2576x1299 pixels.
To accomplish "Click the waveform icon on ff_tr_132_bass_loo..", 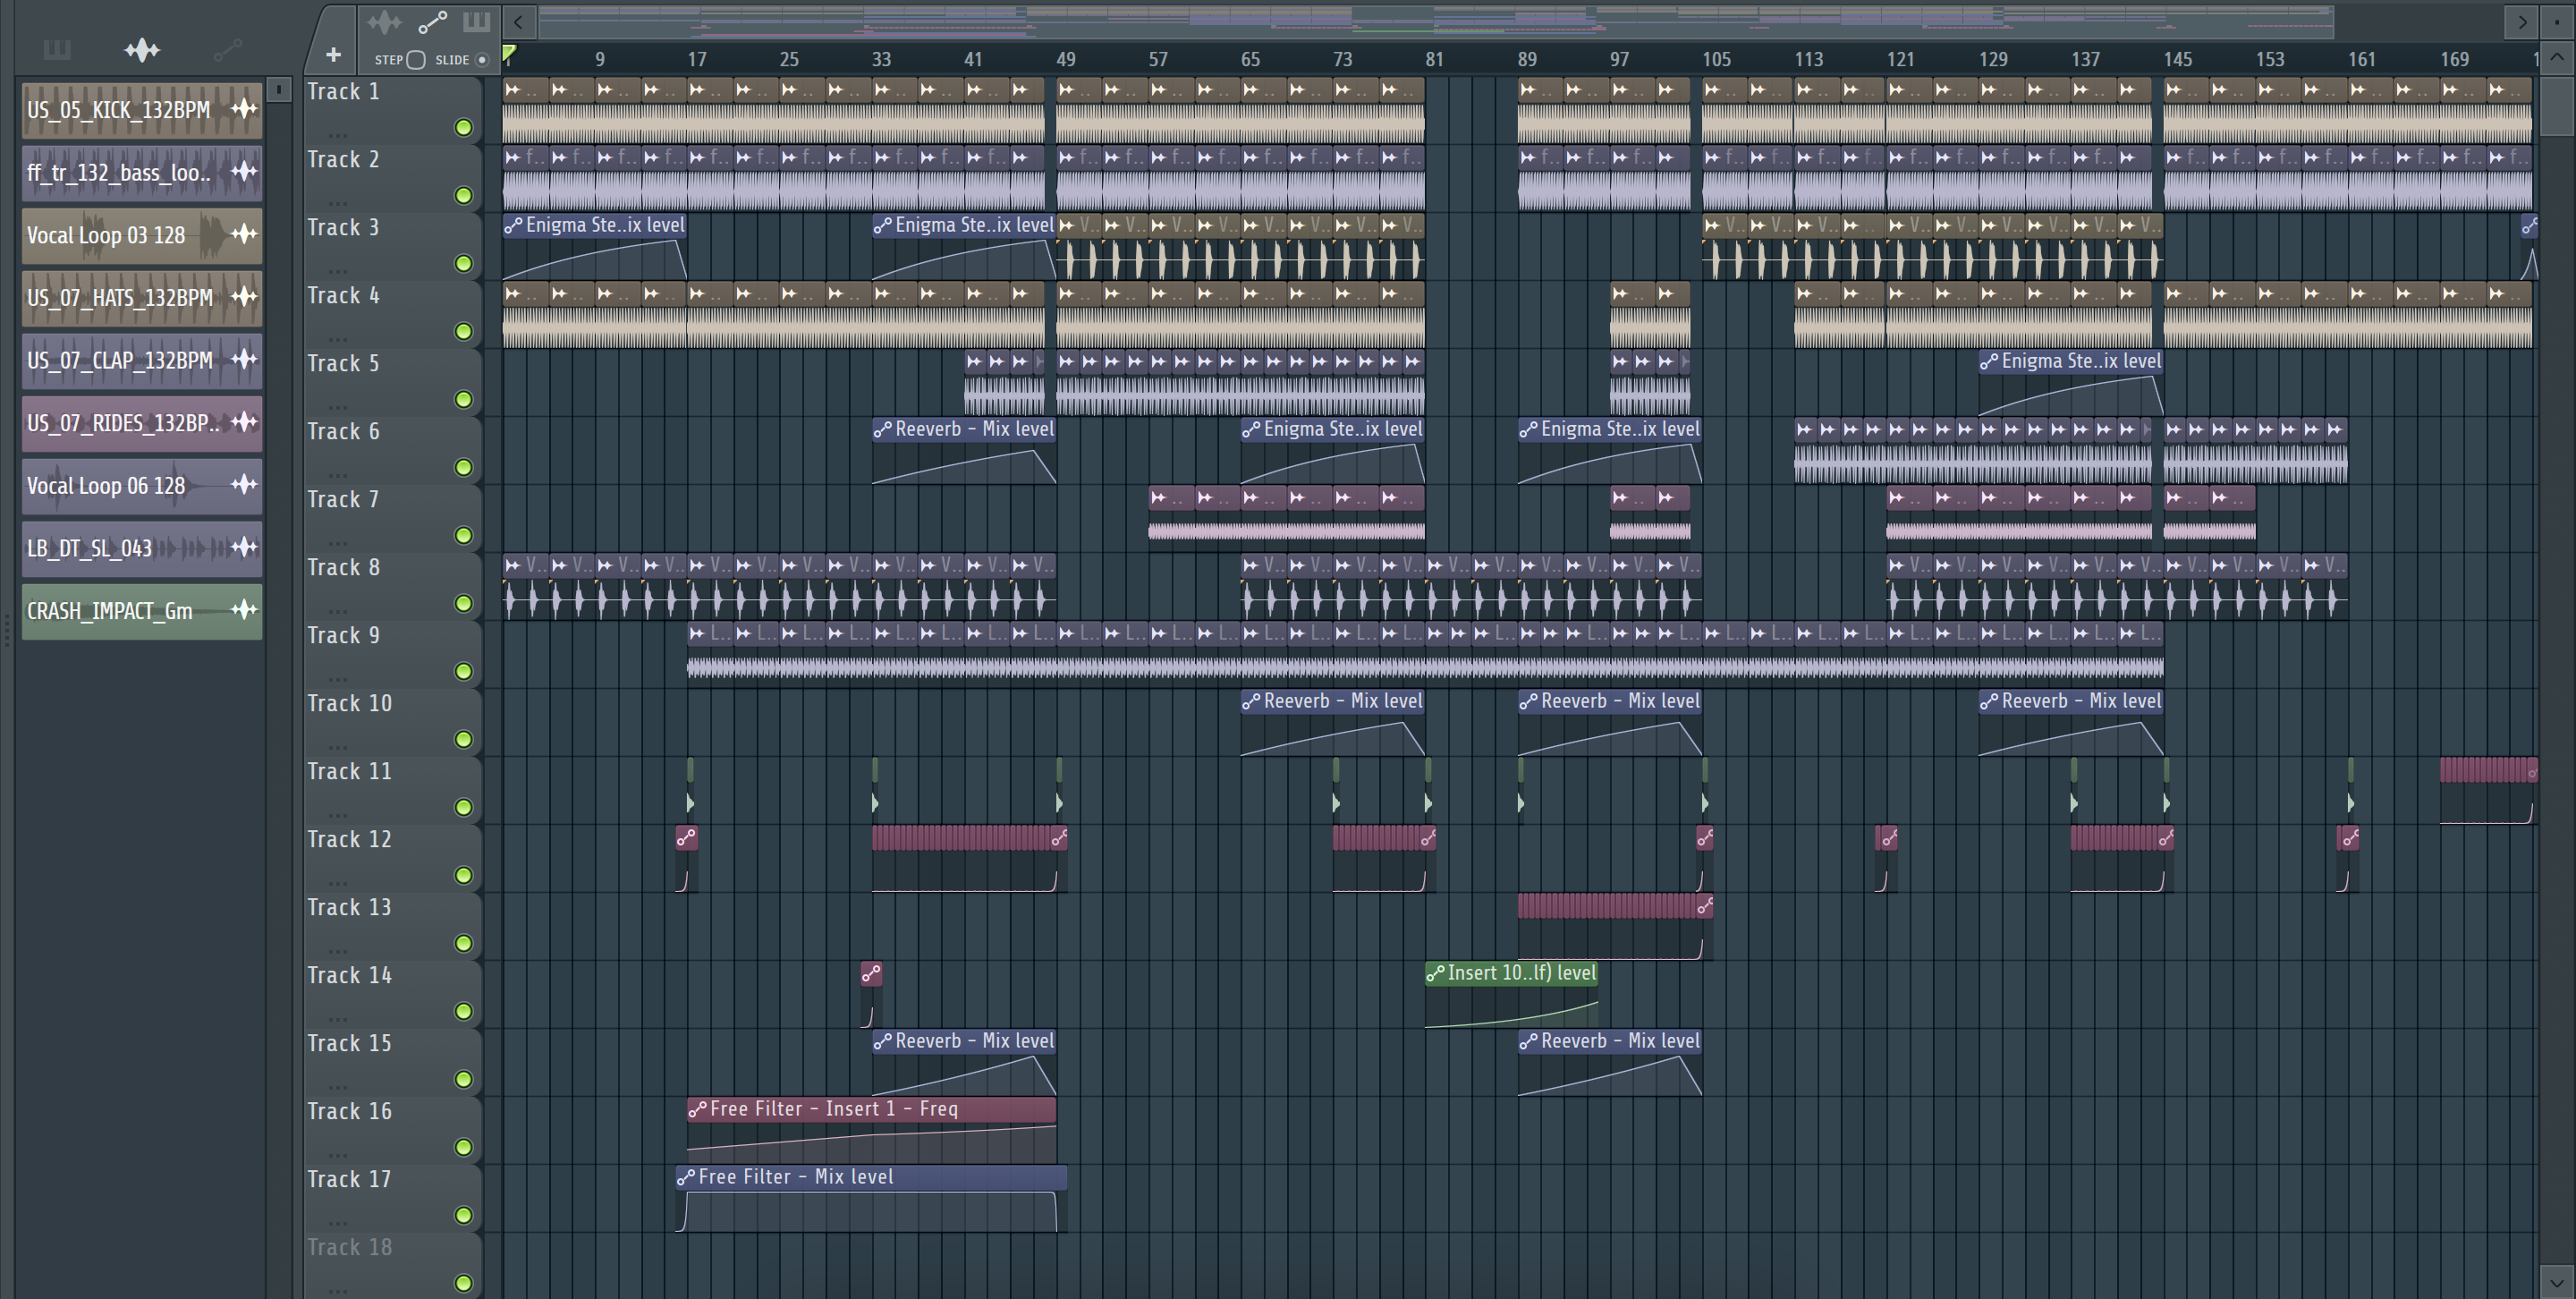I will click(244, 172).
